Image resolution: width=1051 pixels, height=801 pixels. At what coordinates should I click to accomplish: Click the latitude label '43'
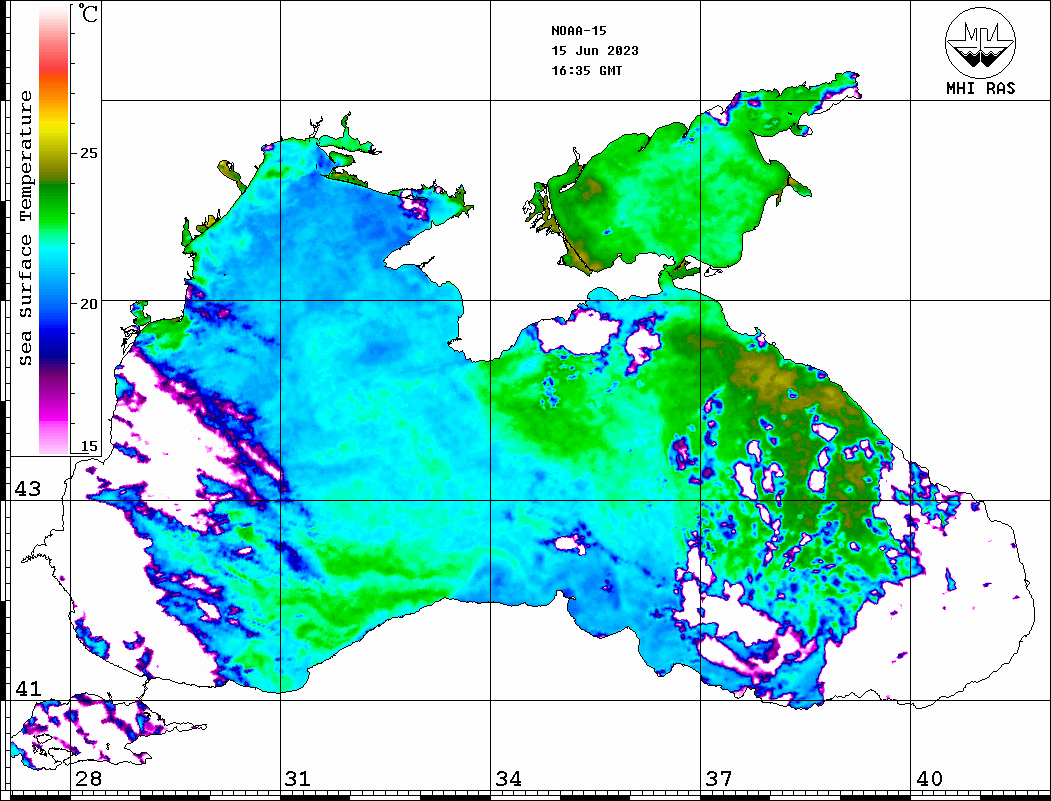28,489
